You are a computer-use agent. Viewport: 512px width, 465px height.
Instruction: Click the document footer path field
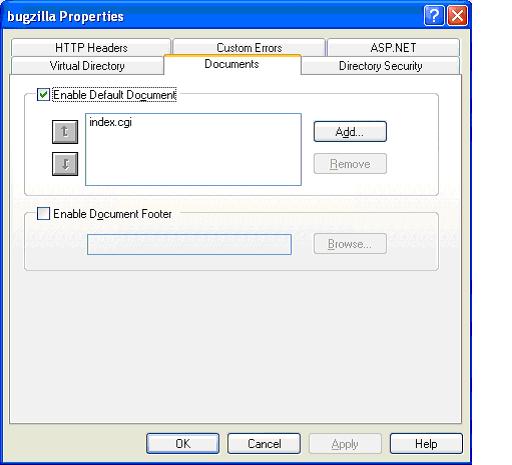[x=189, y=244]
